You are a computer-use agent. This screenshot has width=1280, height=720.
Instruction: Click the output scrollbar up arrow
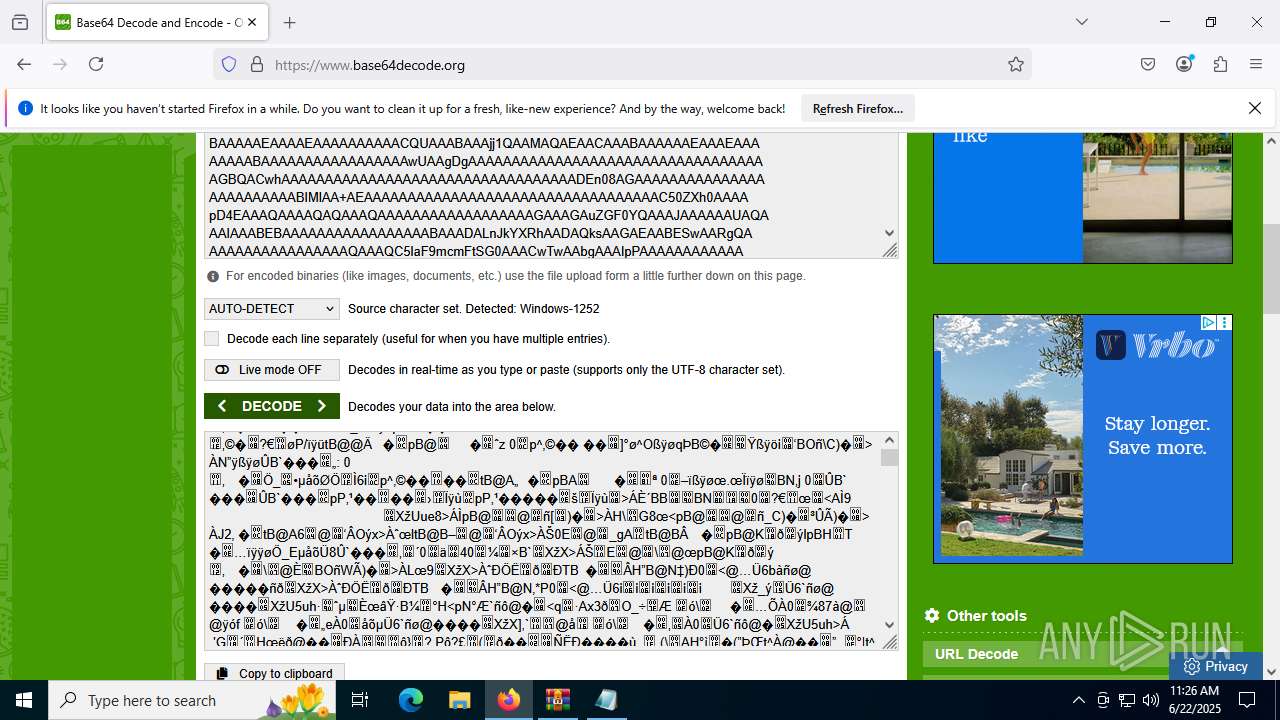(x=889, y=441)
